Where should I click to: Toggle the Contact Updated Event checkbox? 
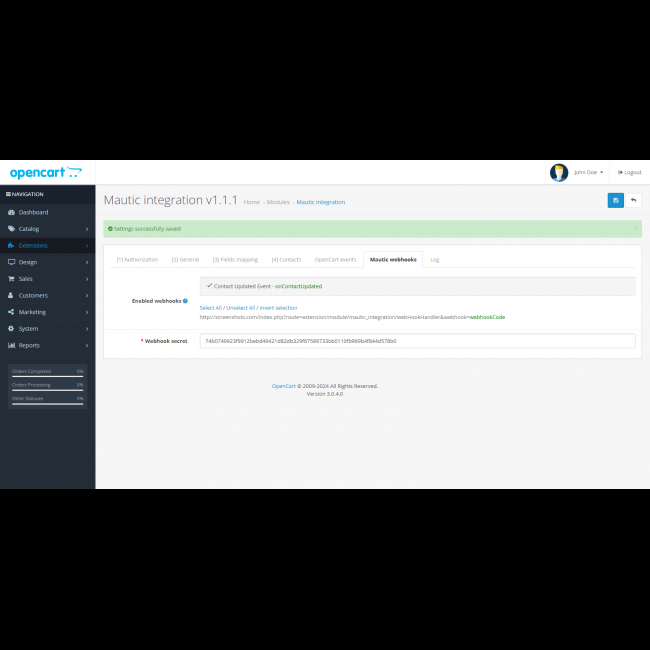(209, 286)
